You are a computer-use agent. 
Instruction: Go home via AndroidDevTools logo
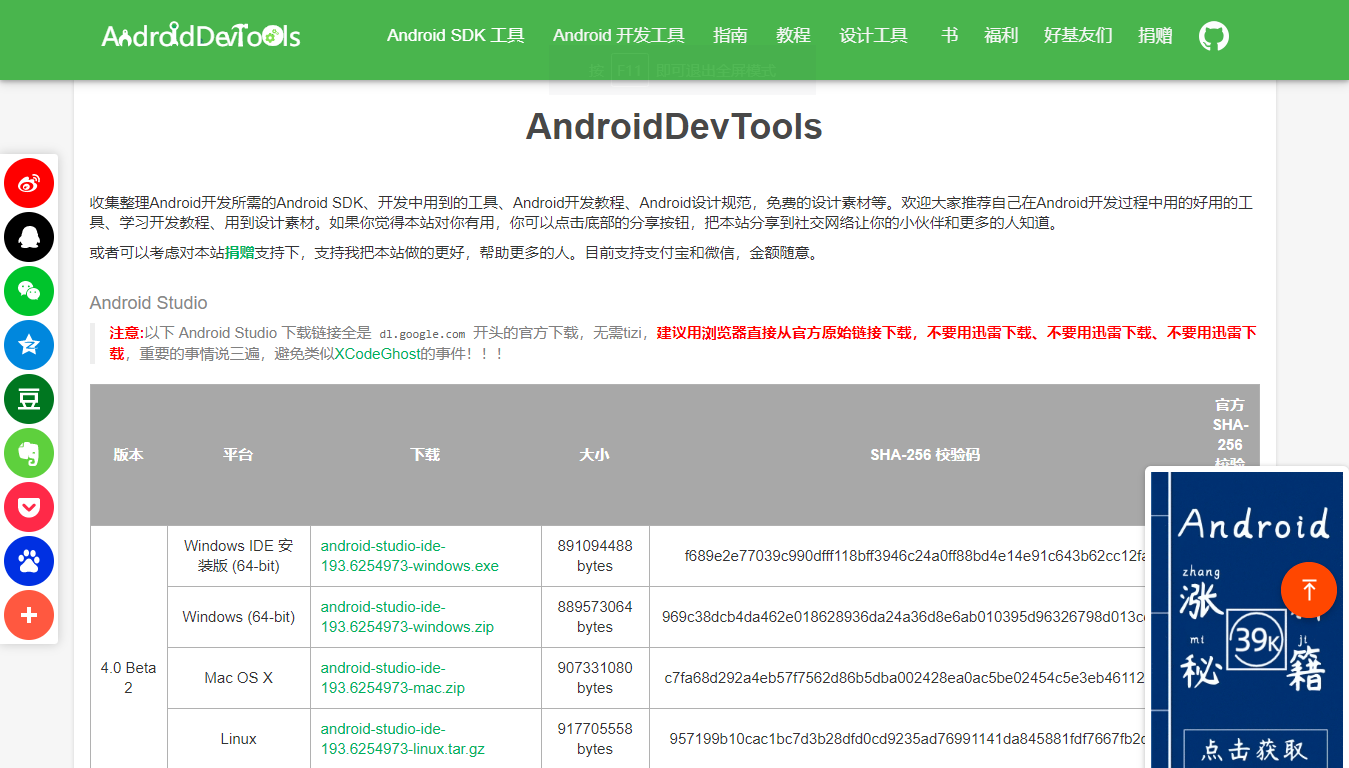(x=201, y=36)
